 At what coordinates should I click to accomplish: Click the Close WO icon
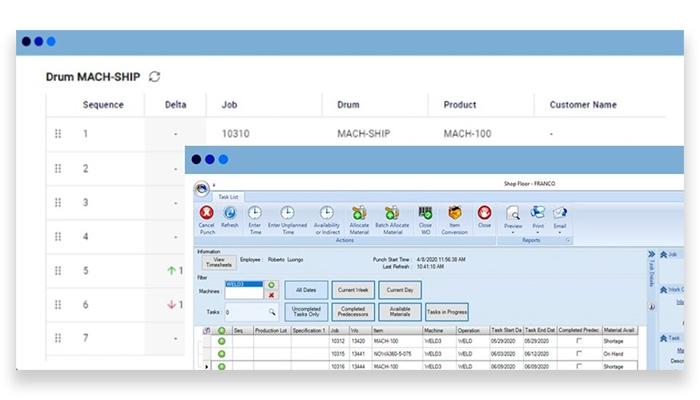[x=425, y=213]
